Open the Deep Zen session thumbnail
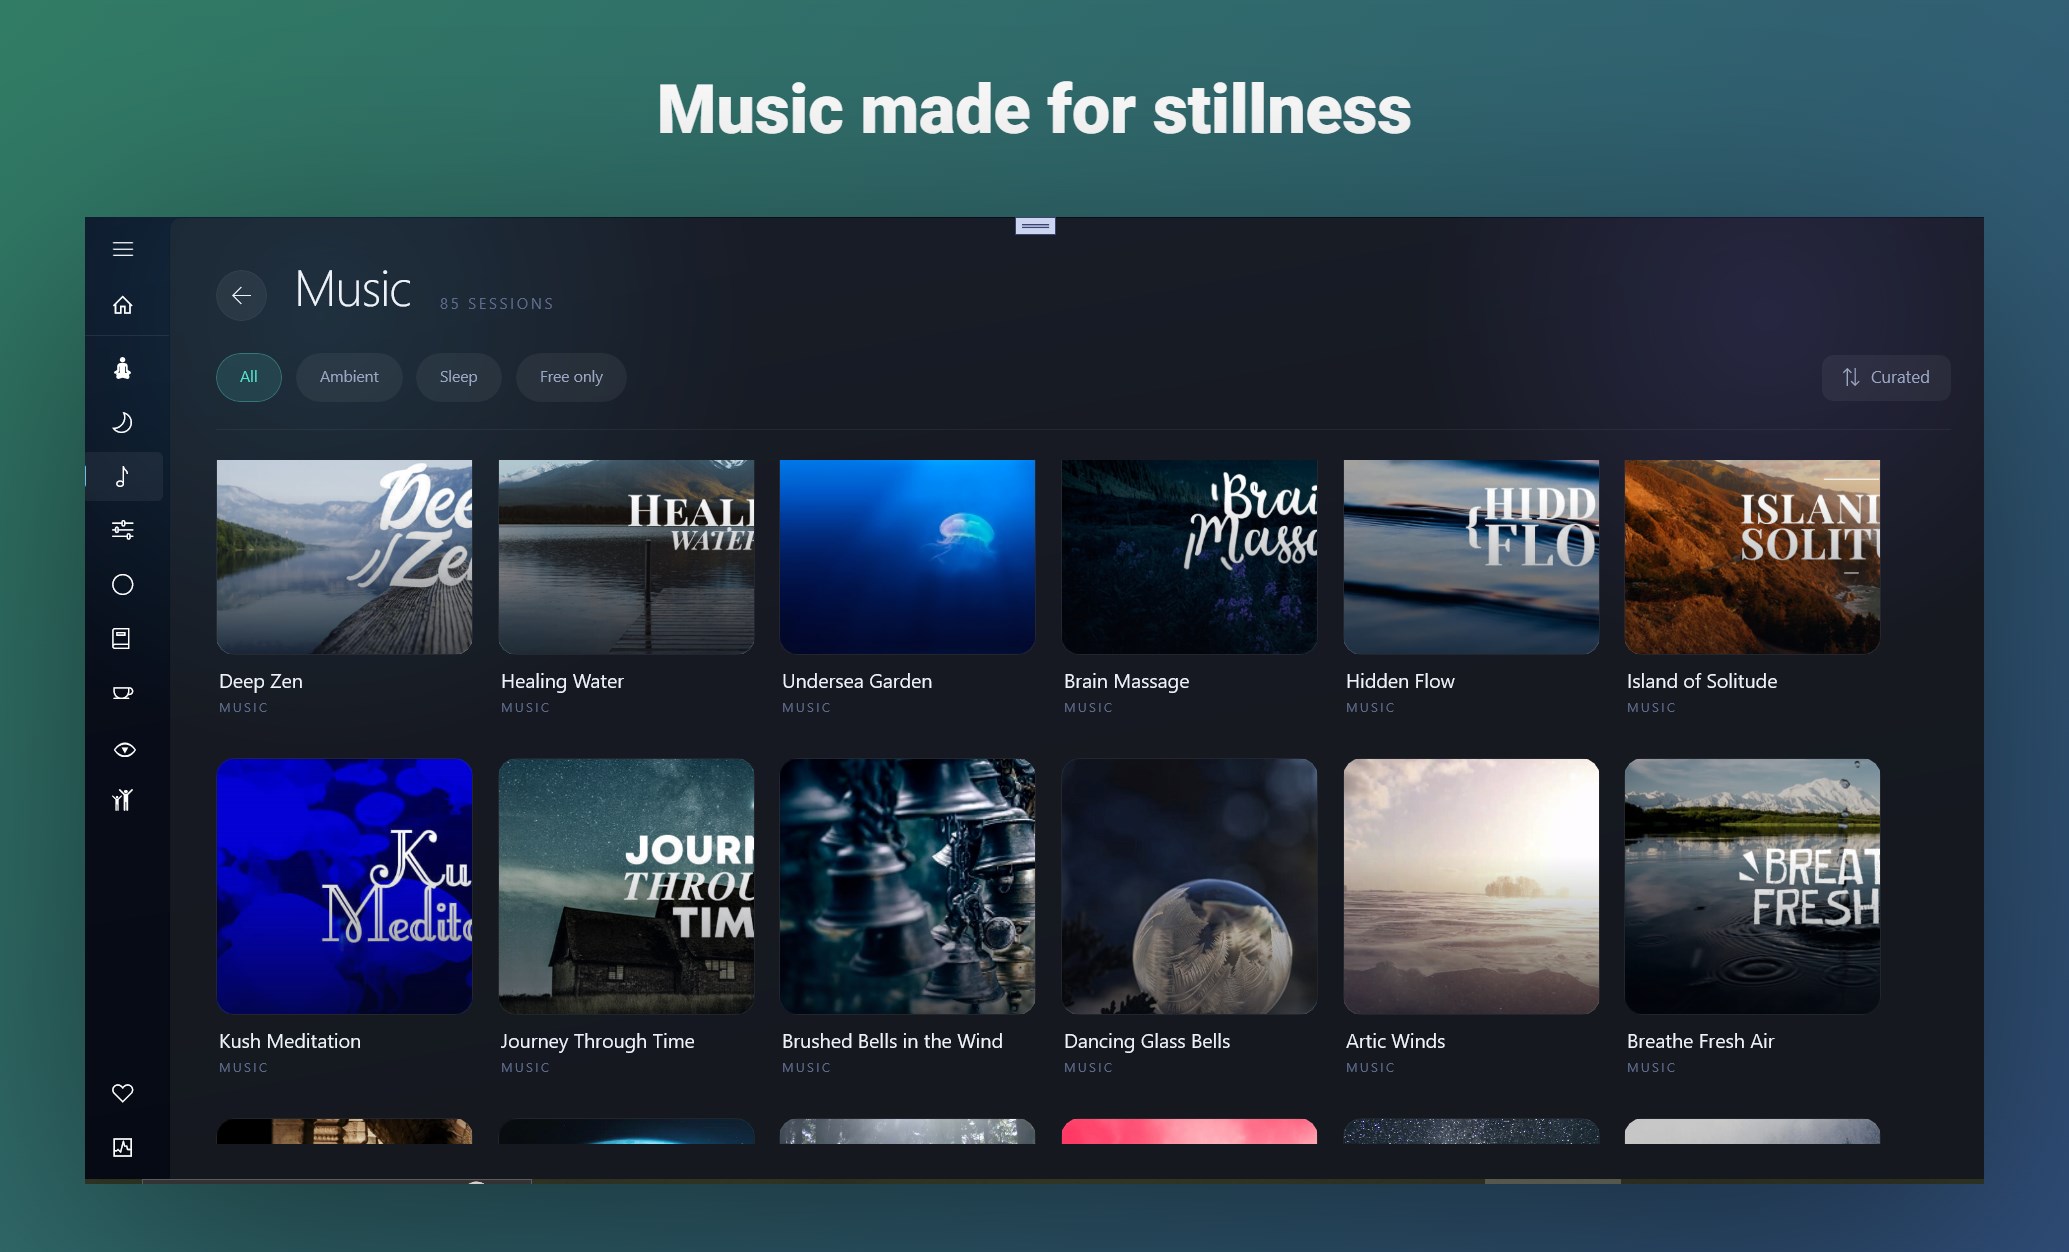Viewport: 2069px width, 1252px height. [x=344, y=557]
